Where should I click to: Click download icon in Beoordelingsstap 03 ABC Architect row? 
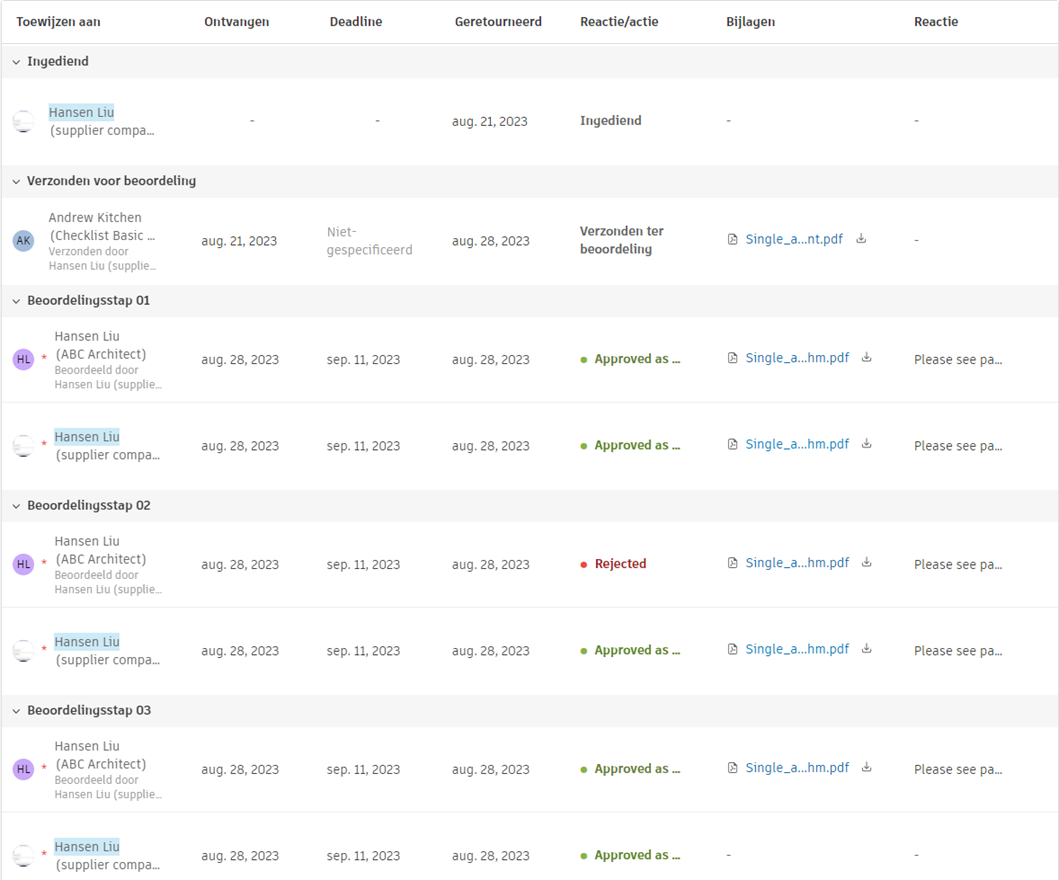pos(867,768)
